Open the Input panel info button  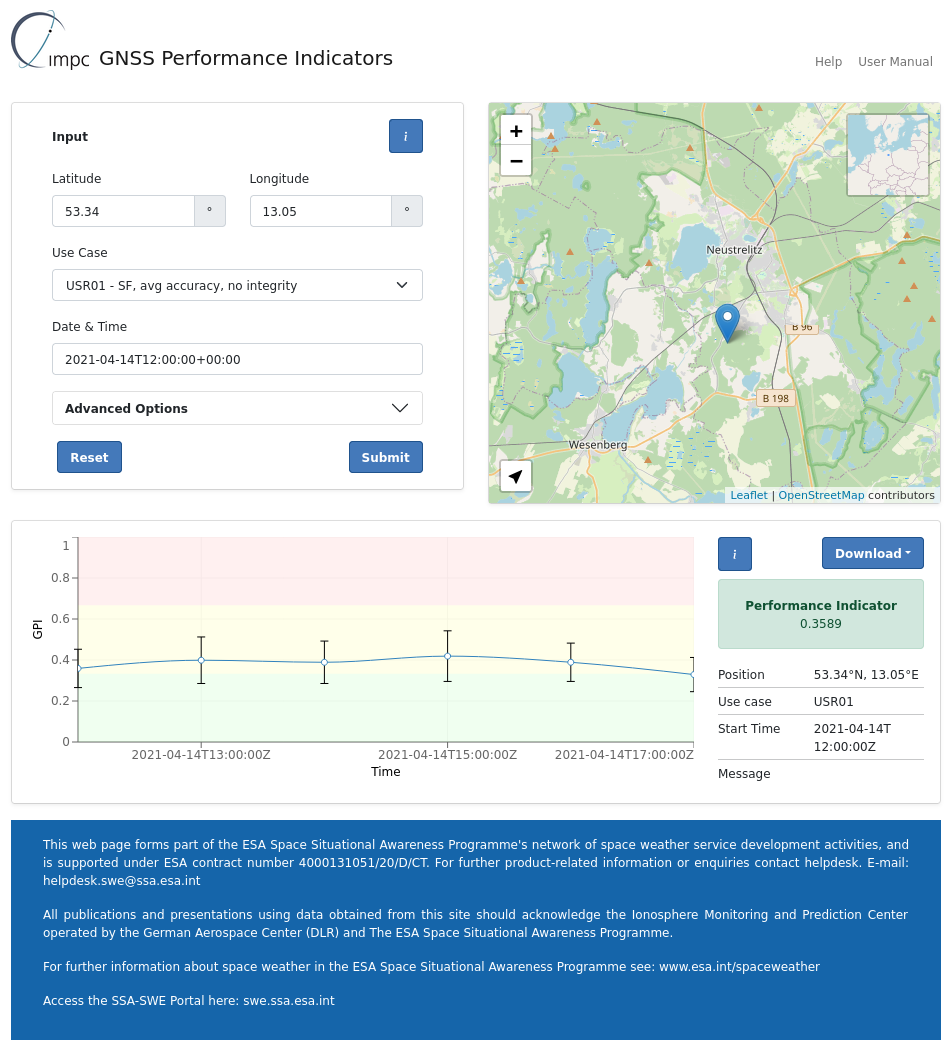coord(405,136)
